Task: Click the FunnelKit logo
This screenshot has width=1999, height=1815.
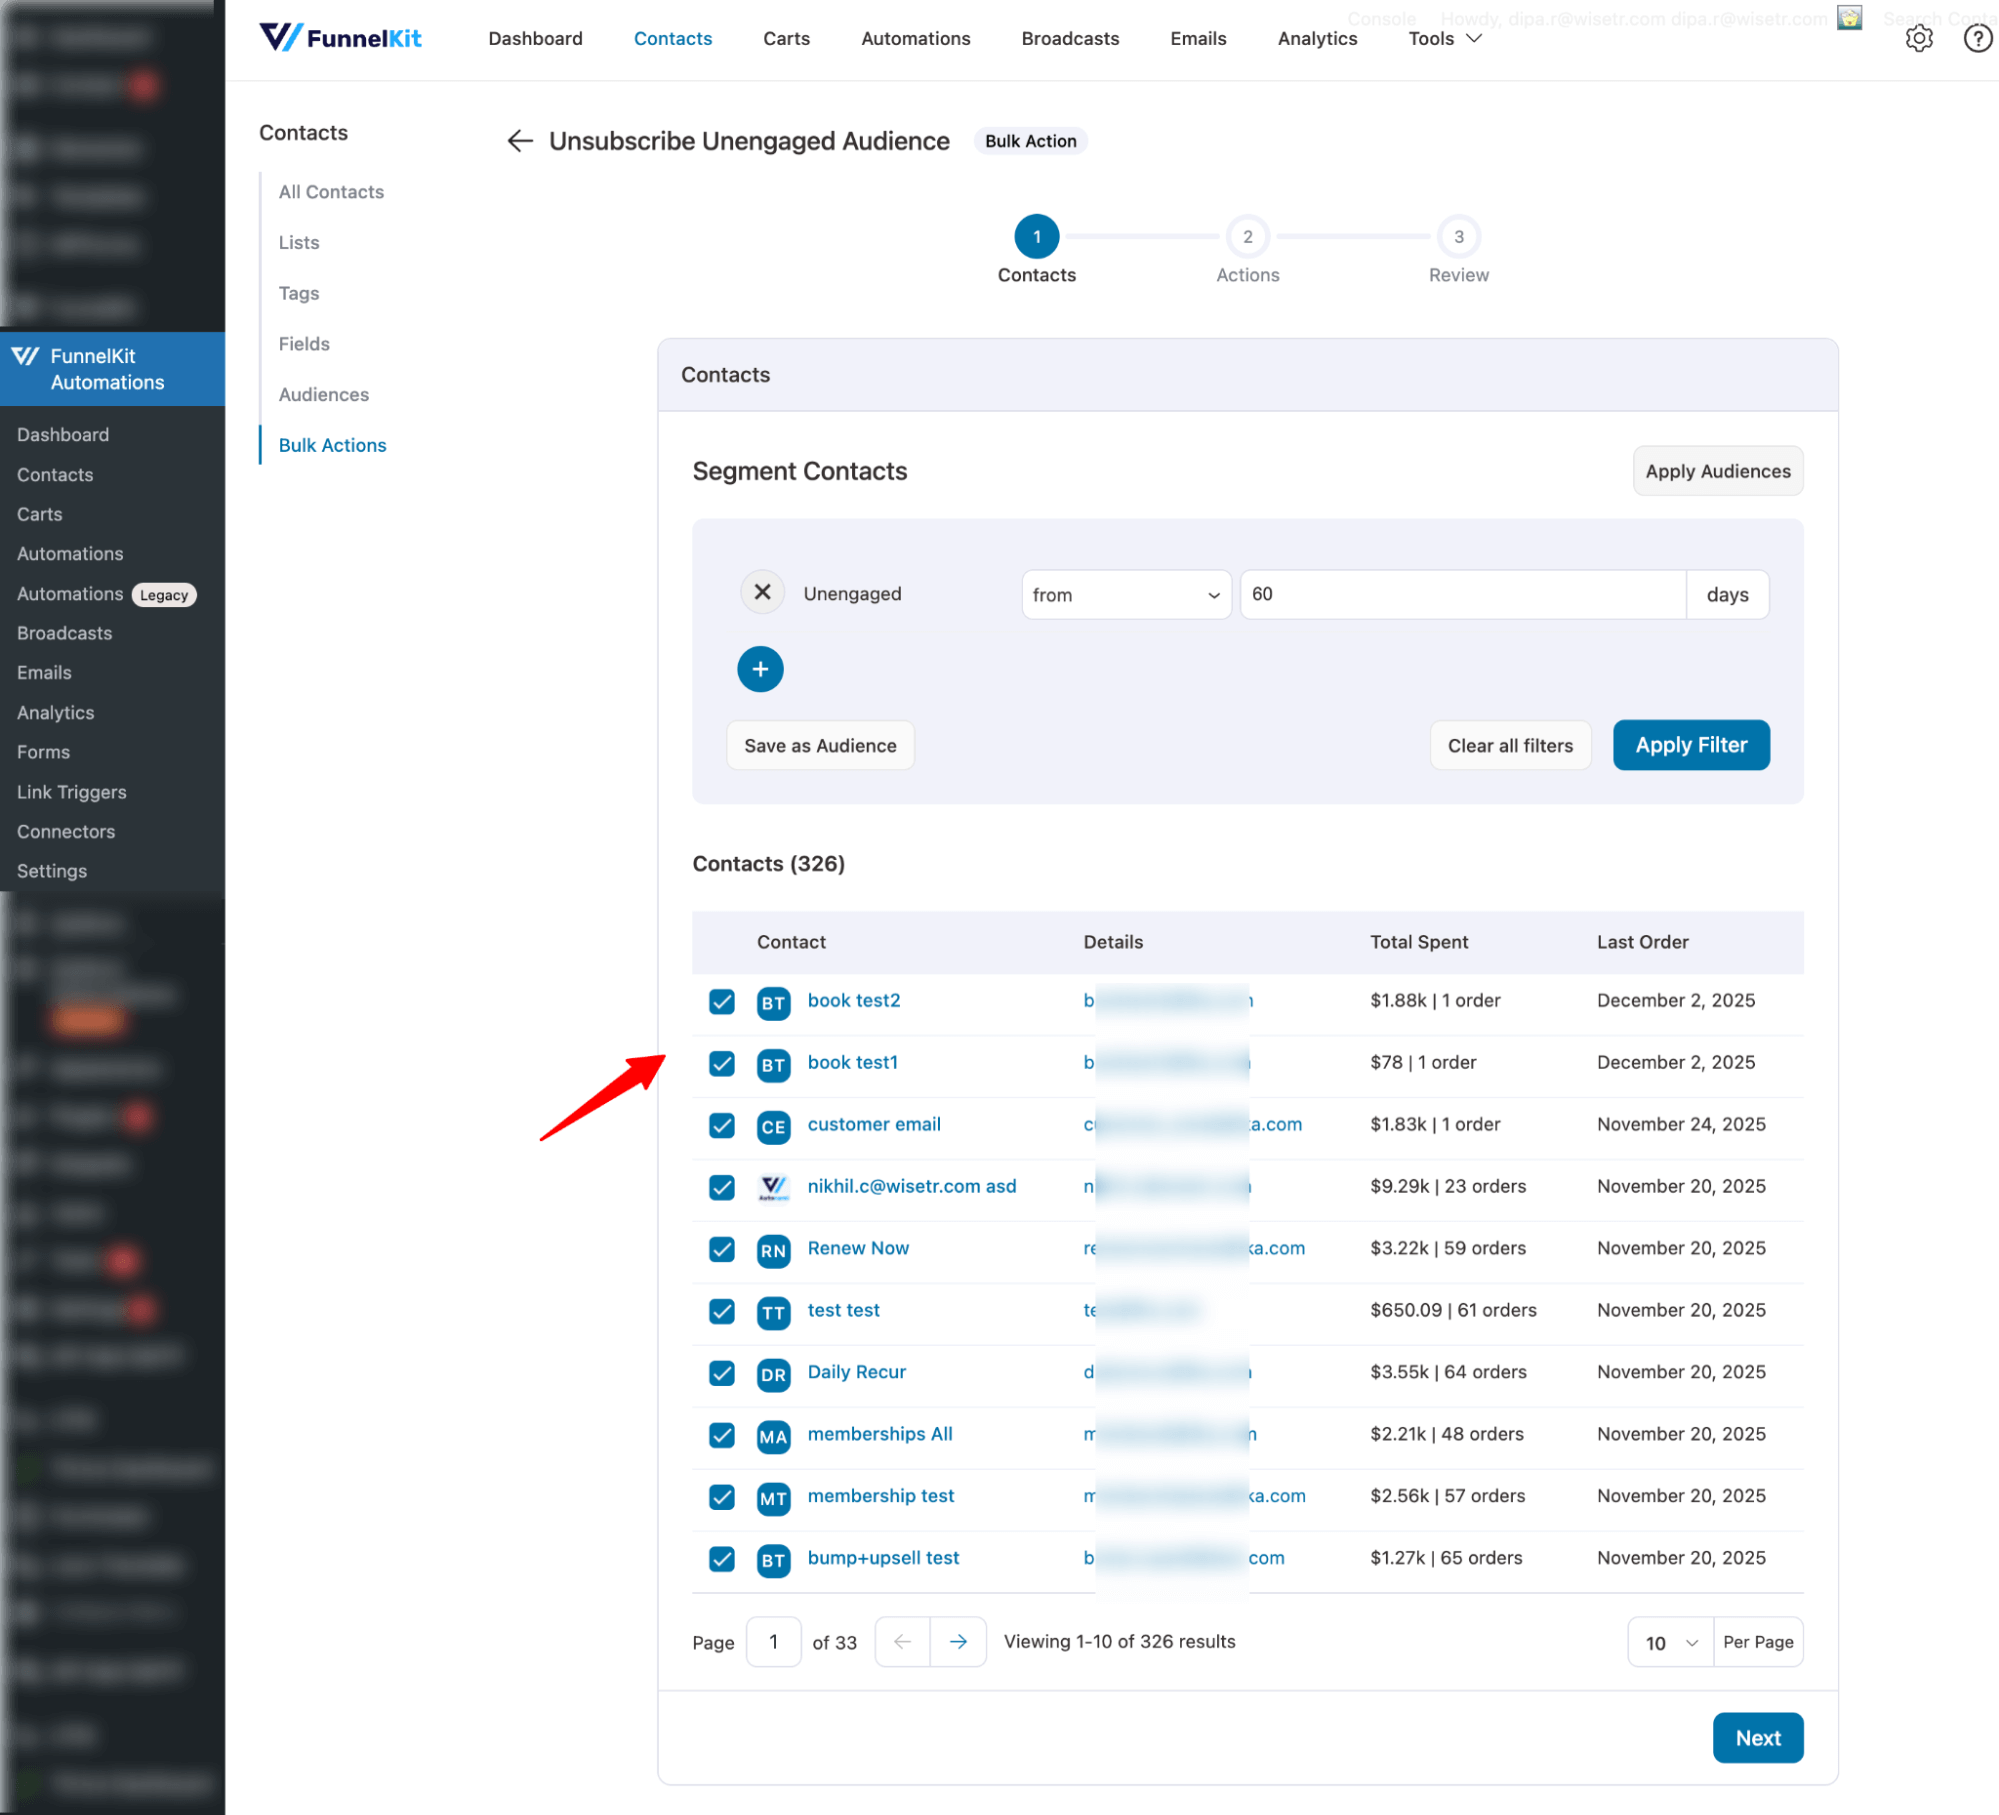Action: click(x=340, y=38)
